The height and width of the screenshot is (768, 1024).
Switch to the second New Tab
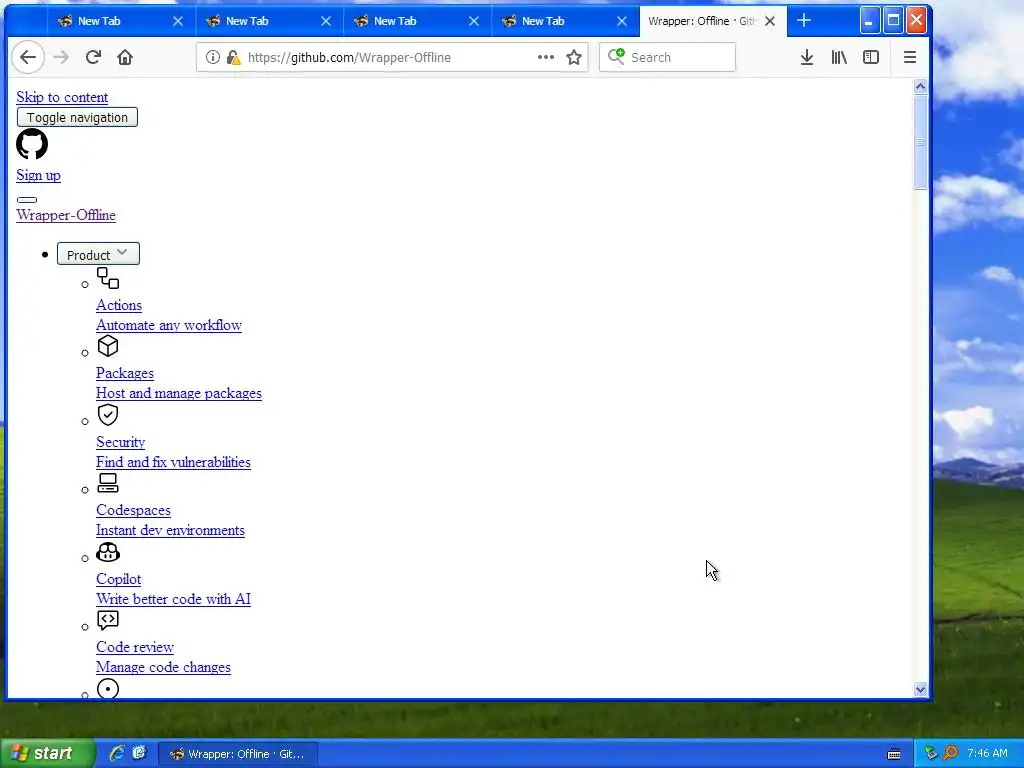269,21
